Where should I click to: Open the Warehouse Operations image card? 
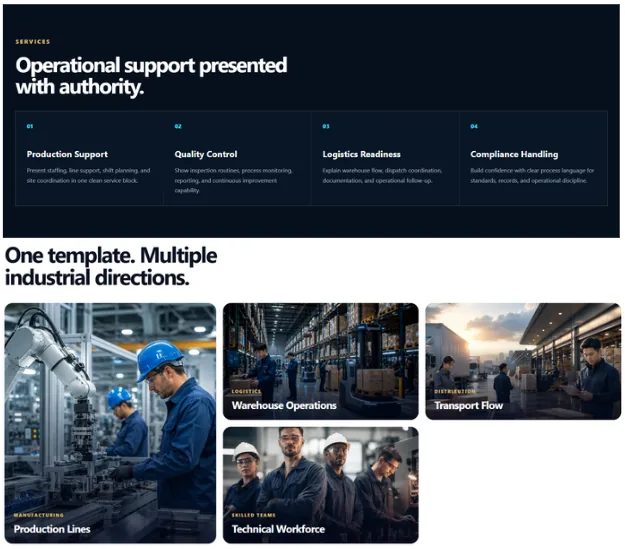tap(320, 361)
